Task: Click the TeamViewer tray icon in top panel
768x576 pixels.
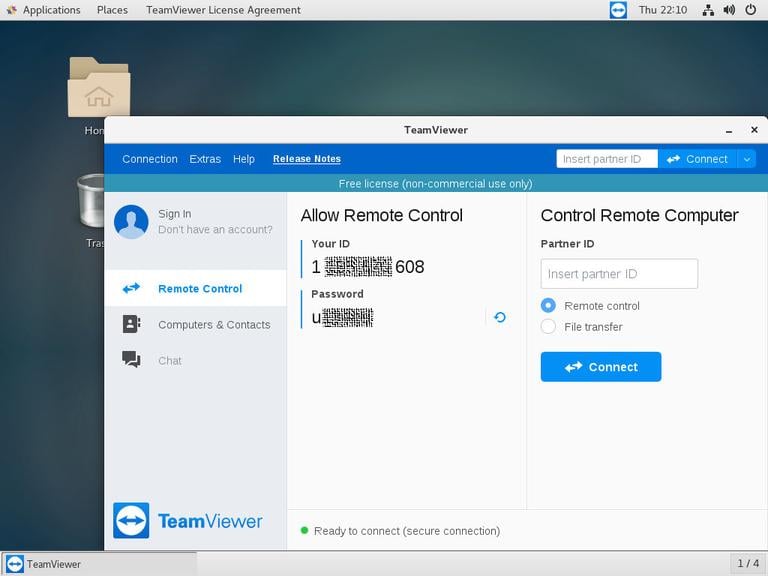Action: pos(618,10)
